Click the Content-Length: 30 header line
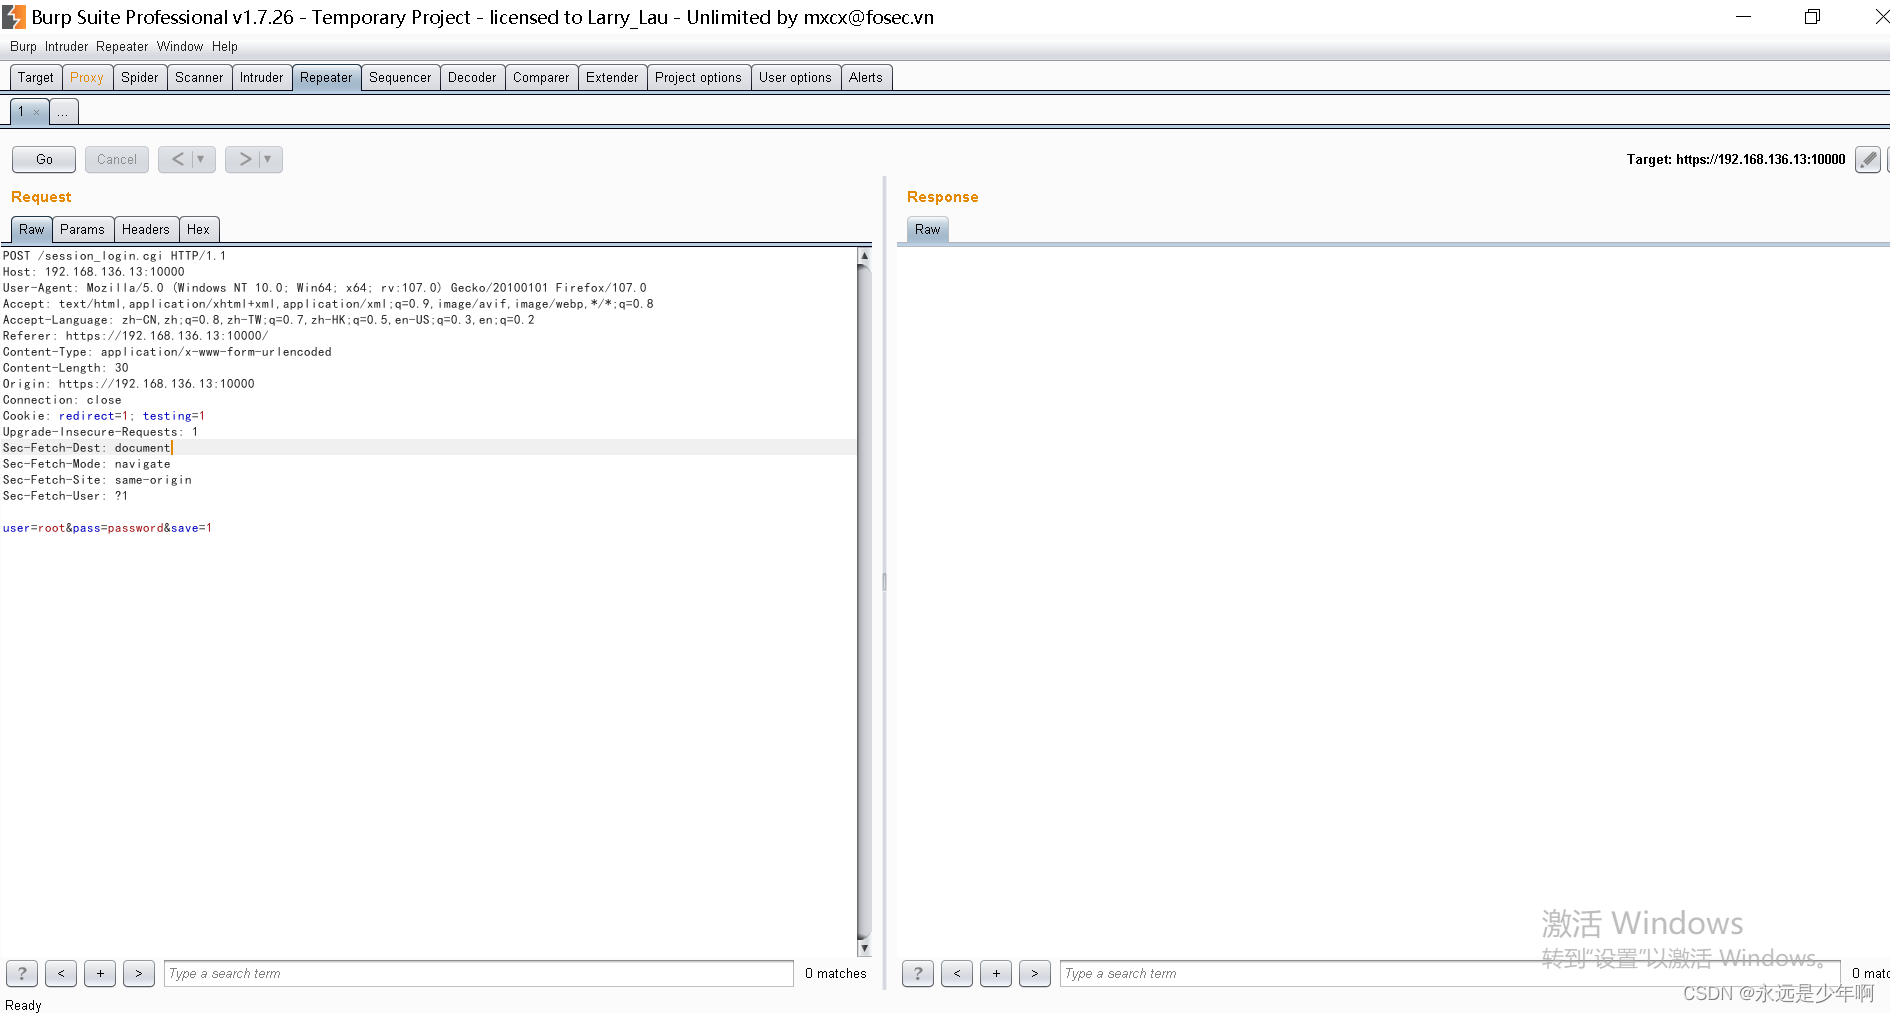The height and width of the screenshot is (1013, 1890). (65, 368)
